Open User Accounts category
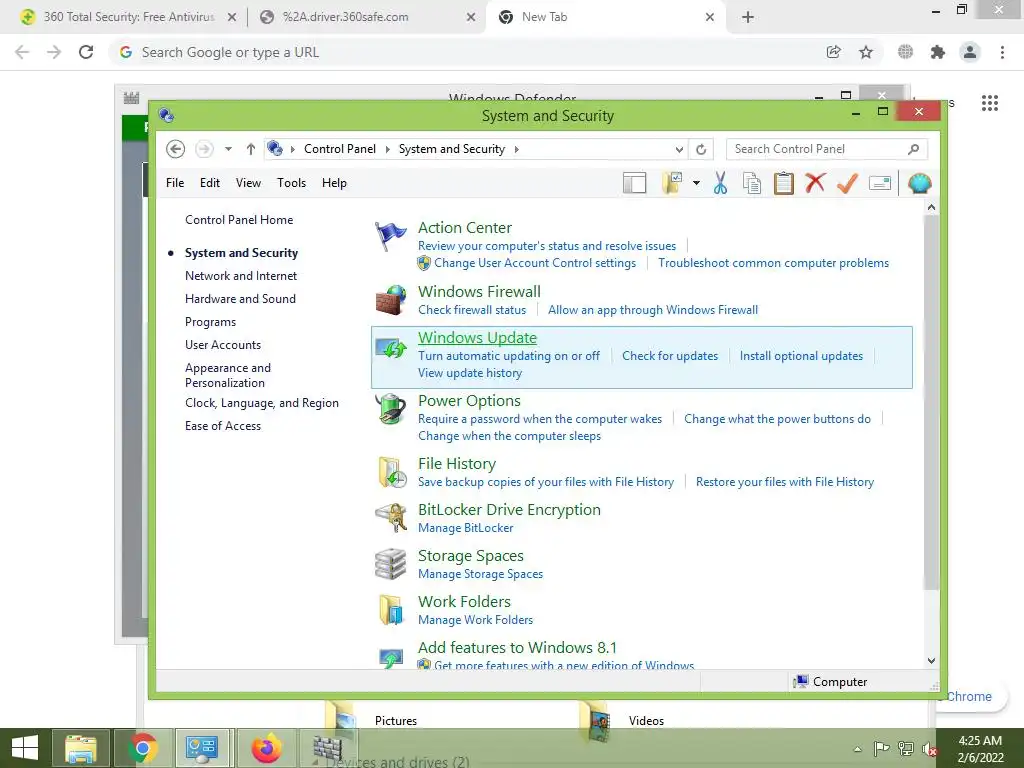 (223, 345)
